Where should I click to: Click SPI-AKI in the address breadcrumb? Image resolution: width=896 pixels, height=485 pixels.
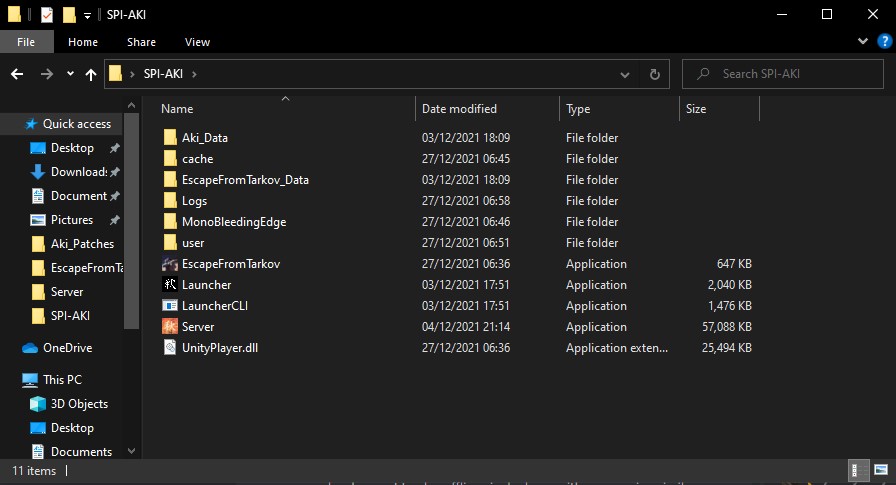click(x=163, y=74)
